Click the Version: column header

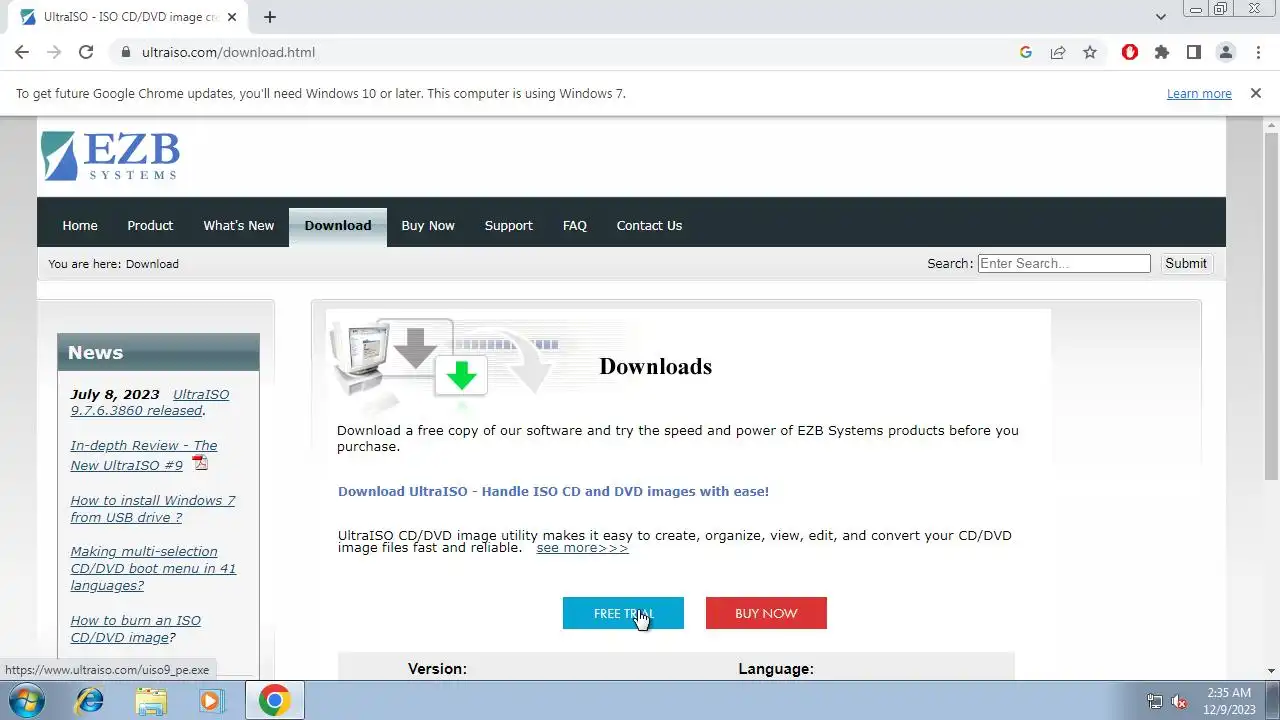[437, 669]
